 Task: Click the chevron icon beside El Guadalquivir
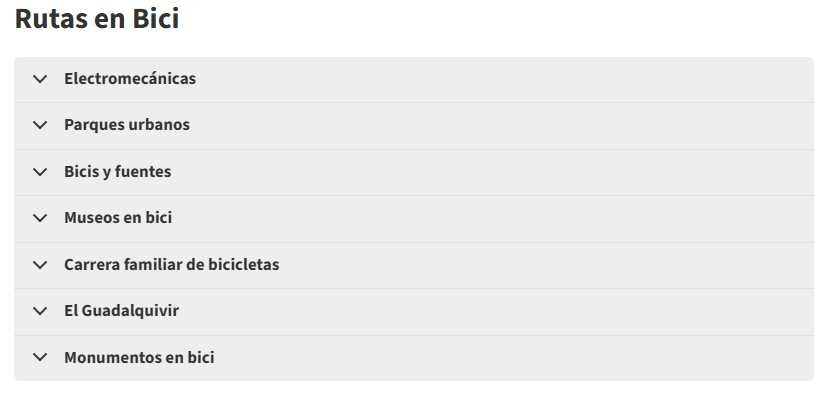click(40, 311)
